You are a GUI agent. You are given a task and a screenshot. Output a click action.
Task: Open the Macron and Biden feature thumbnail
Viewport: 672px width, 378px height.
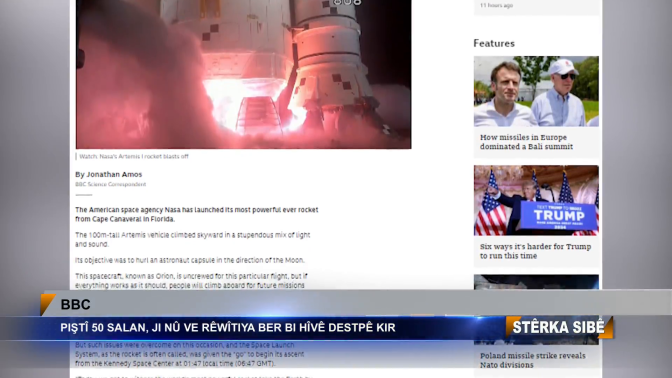(536, 91)
